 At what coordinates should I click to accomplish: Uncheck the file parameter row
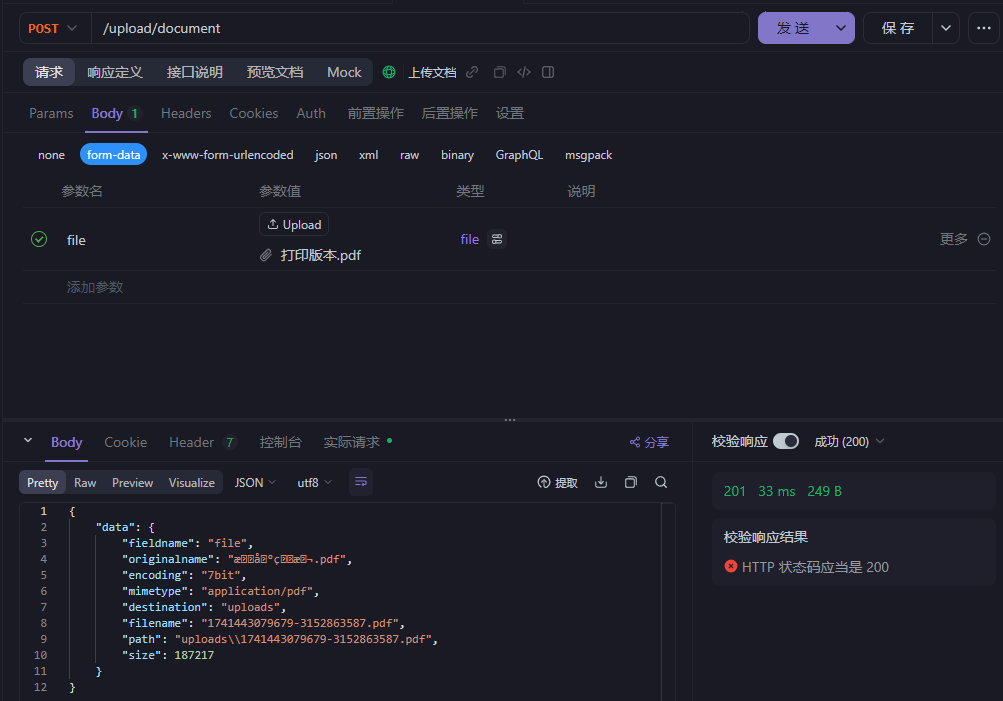click(39, 239)
